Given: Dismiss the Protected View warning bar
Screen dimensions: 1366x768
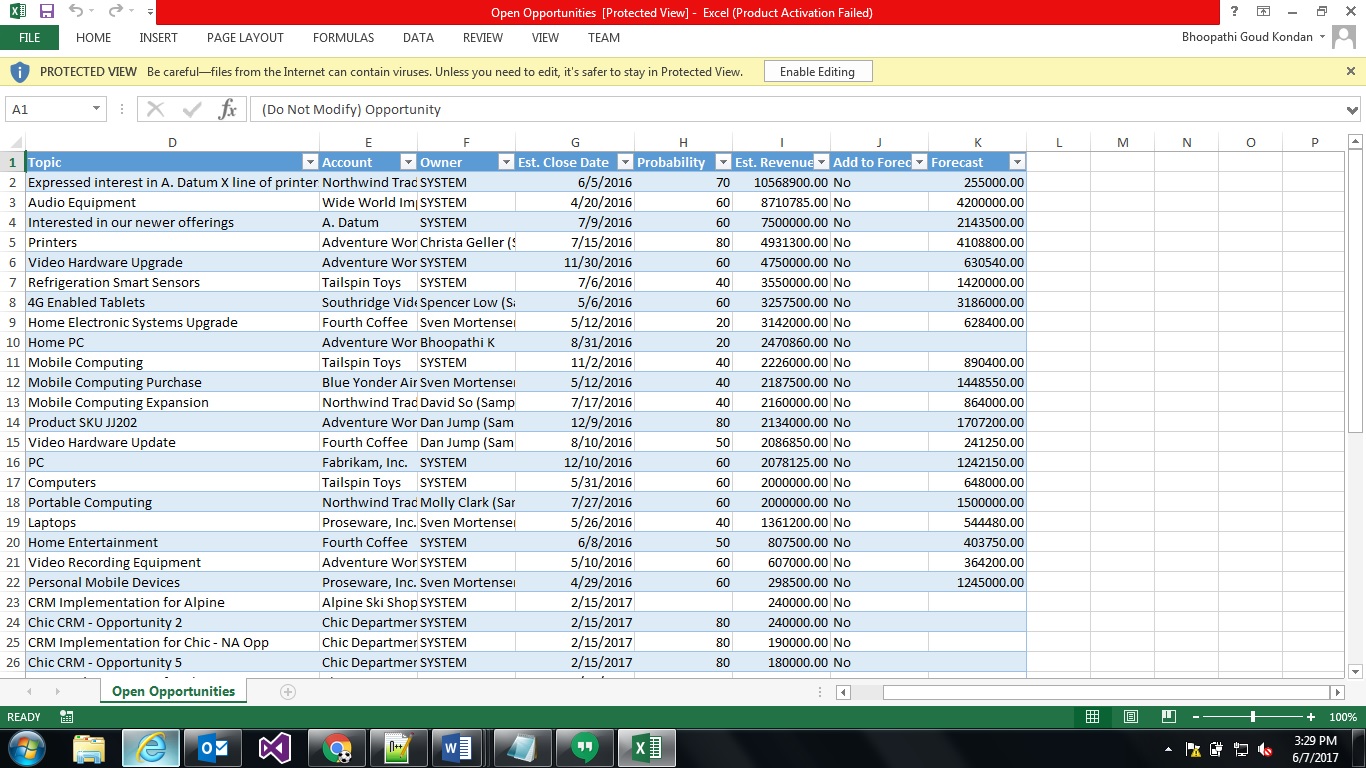Looking at the screenshot, I should tap(1351, 71).
